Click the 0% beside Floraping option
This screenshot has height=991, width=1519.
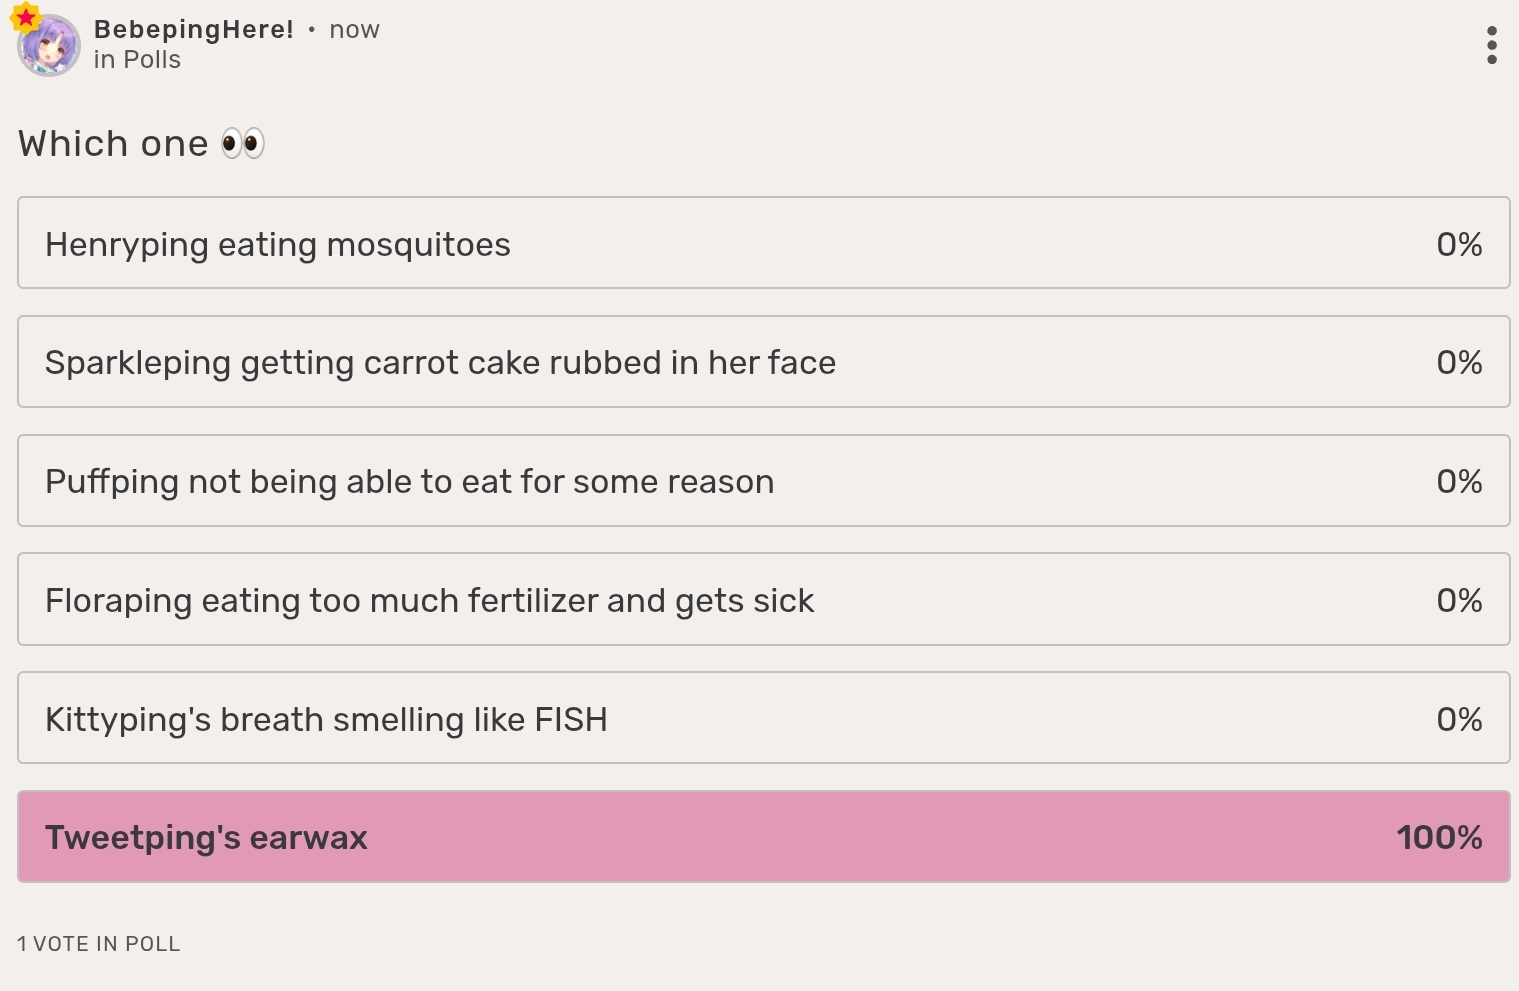coord(1459,601)
